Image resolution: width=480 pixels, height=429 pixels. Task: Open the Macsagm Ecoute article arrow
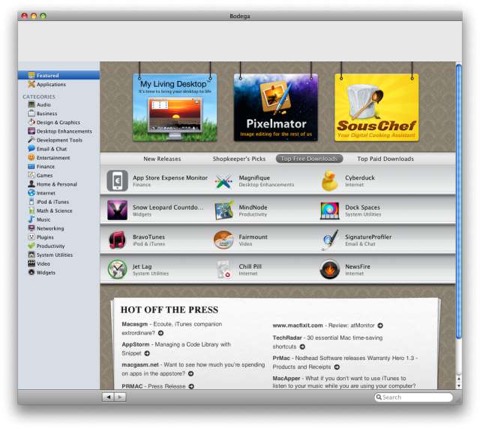(x=161, y=333)
